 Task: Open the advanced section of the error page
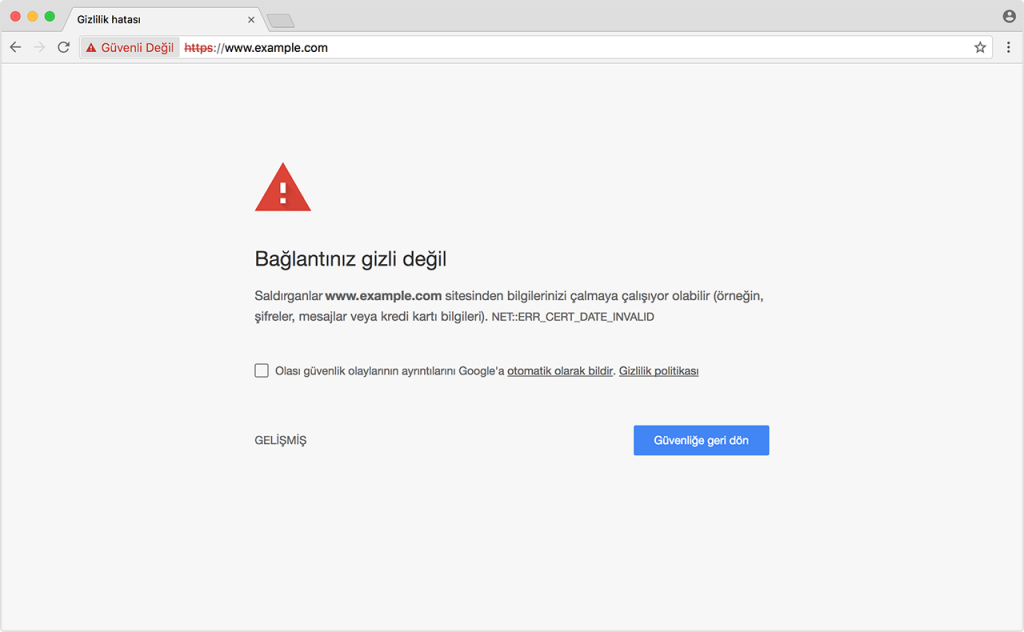tap(281, 440)
